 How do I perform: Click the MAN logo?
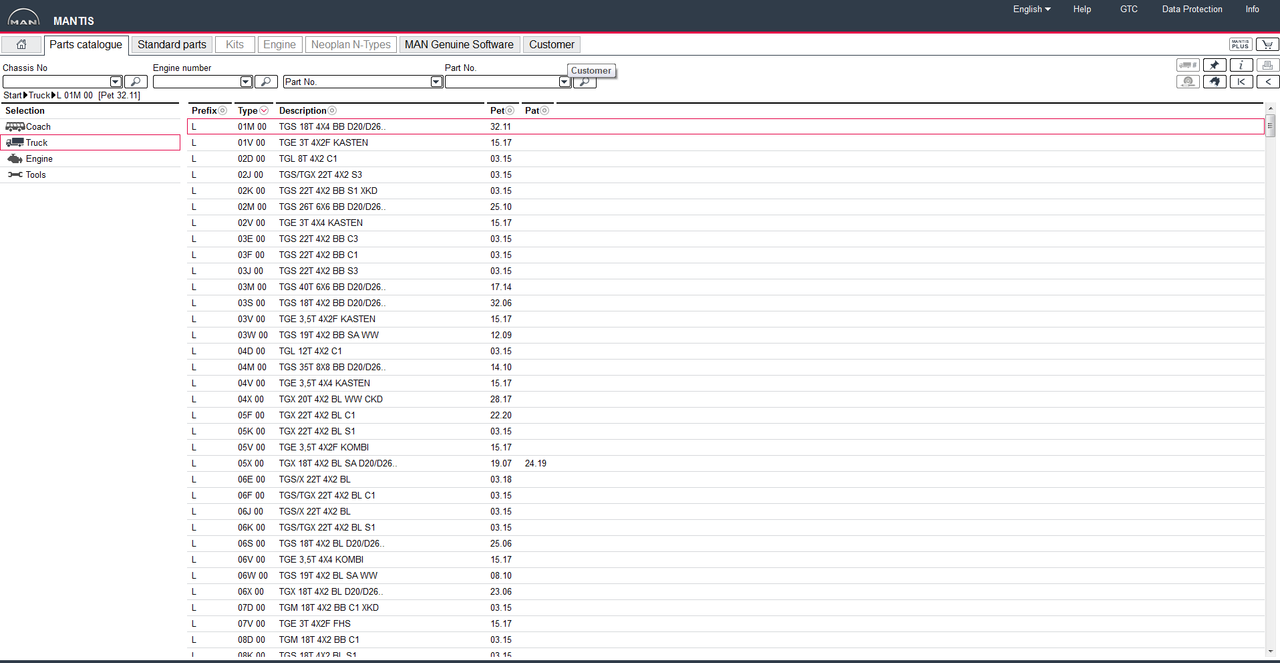24,16
